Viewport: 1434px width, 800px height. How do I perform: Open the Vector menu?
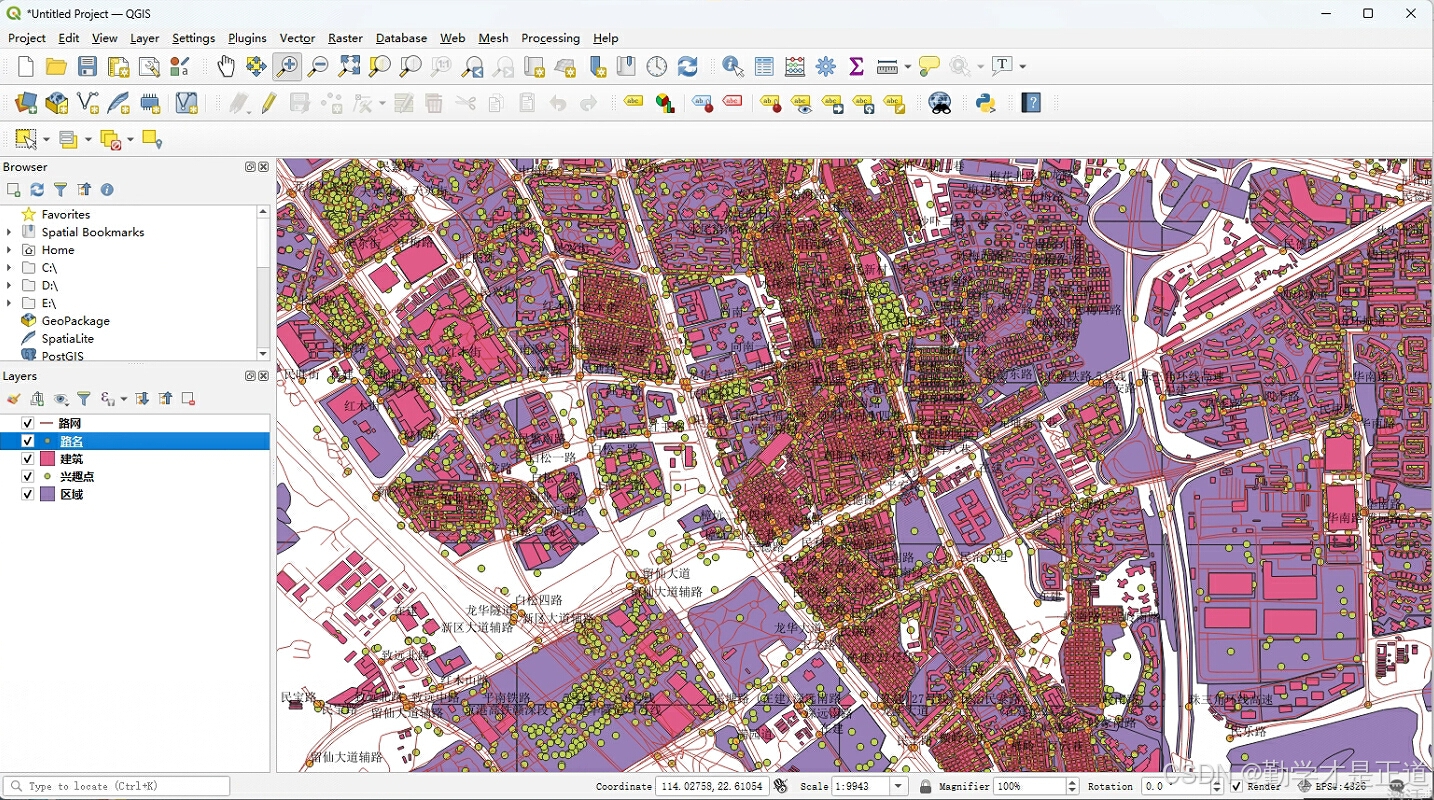coord(297,38)
